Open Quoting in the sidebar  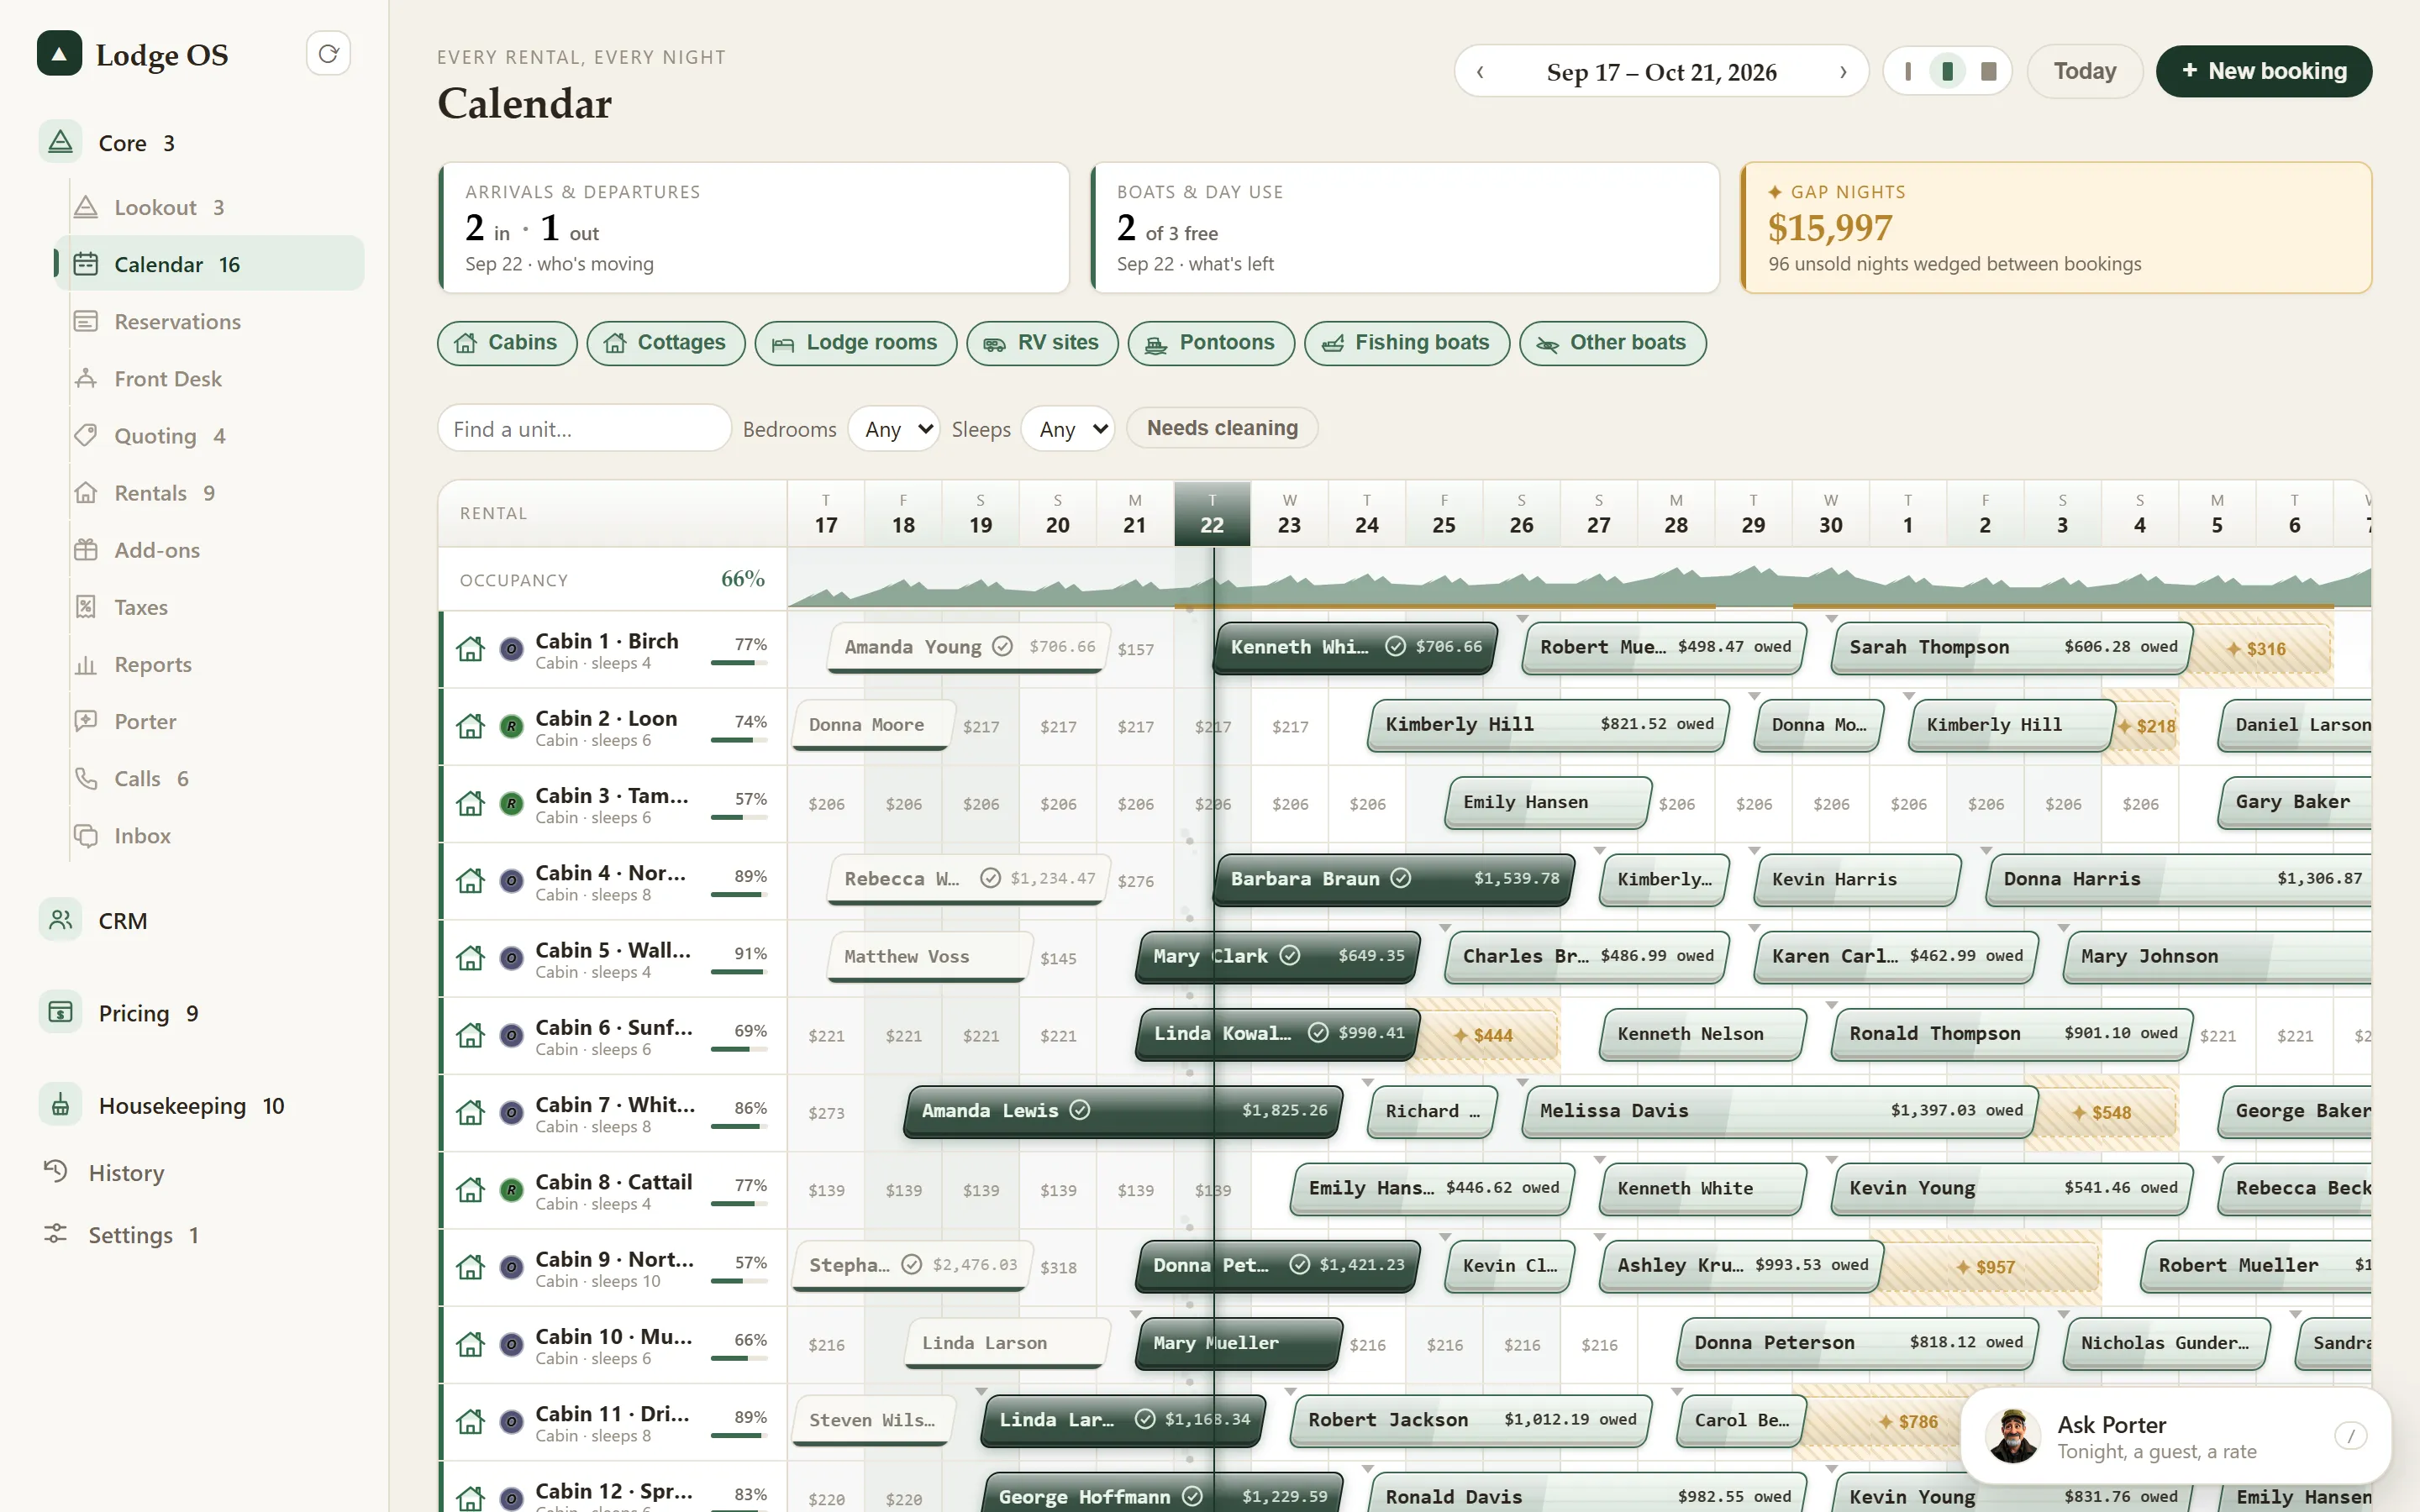209,435
